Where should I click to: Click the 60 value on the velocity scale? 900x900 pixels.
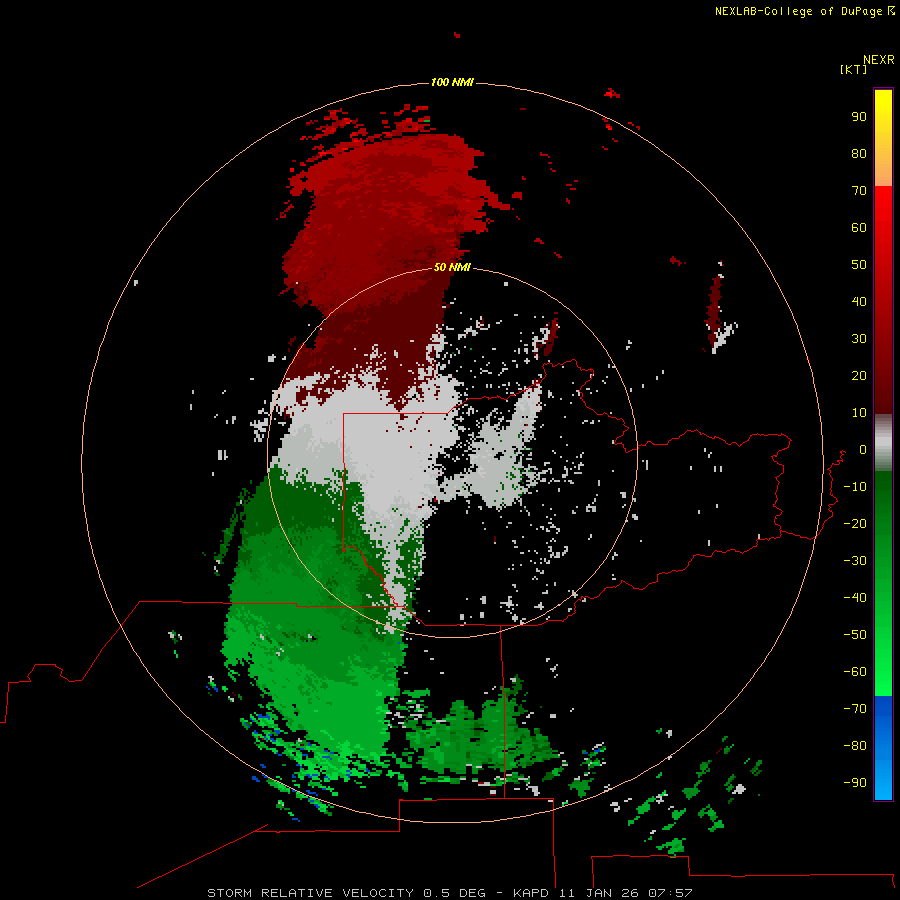click(859, 228)
